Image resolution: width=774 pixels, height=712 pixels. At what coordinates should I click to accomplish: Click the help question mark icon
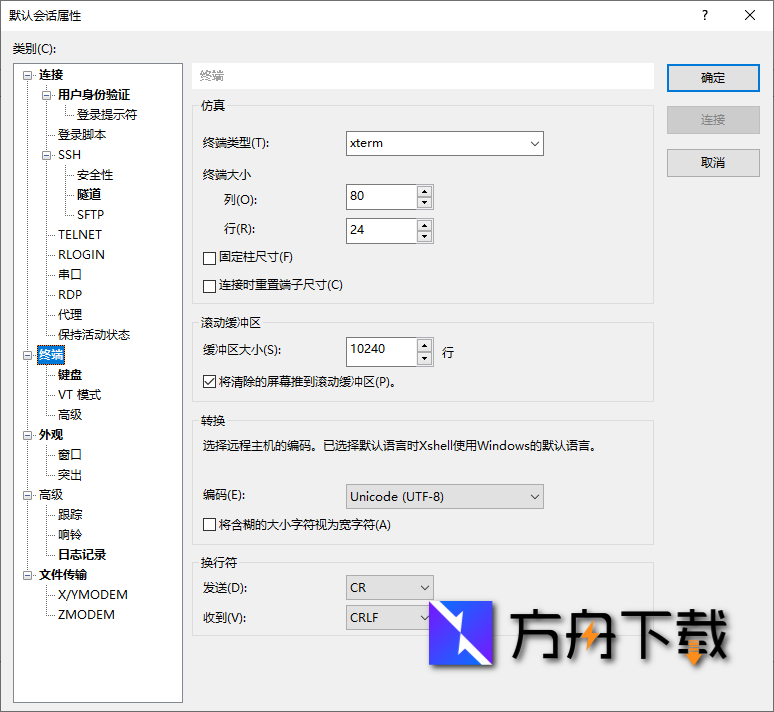(705, 15)
